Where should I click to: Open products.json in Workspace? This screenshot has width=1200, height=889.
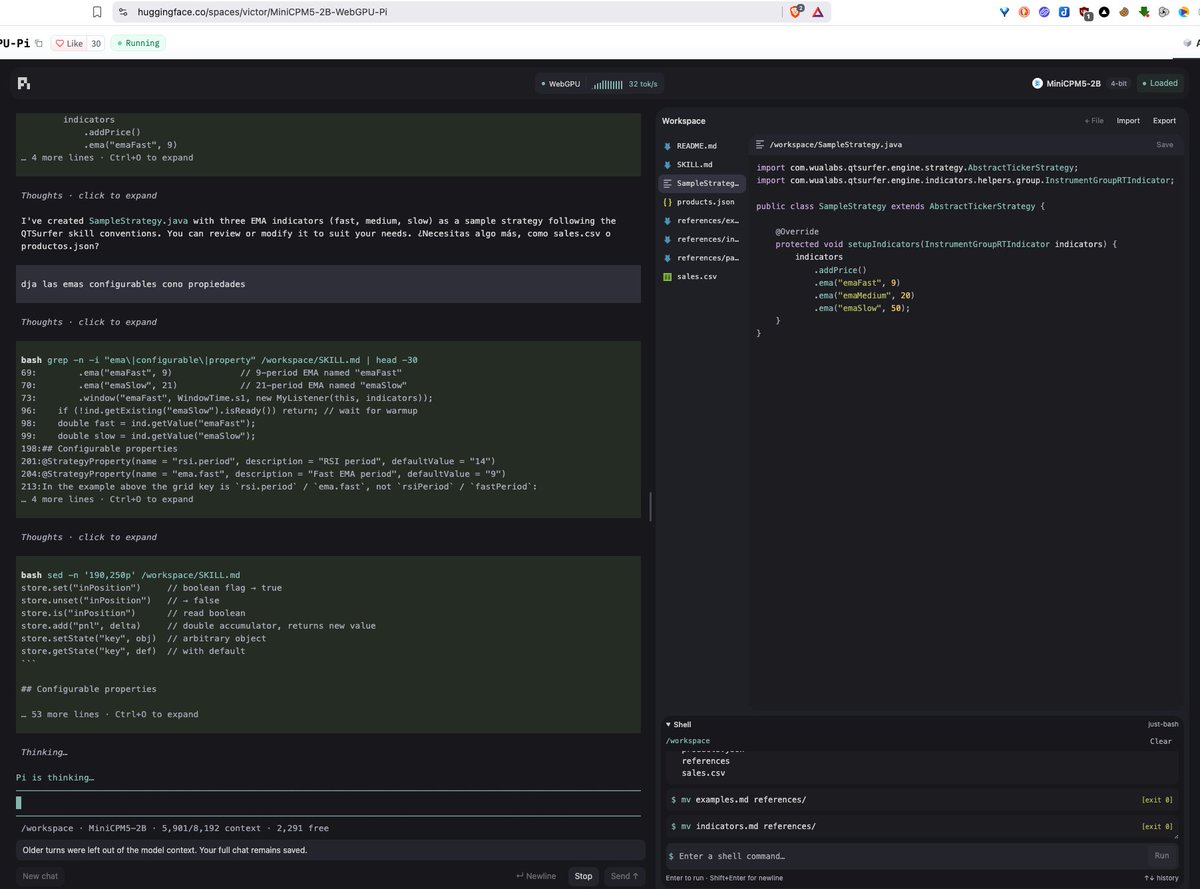(x=702, y=202)
